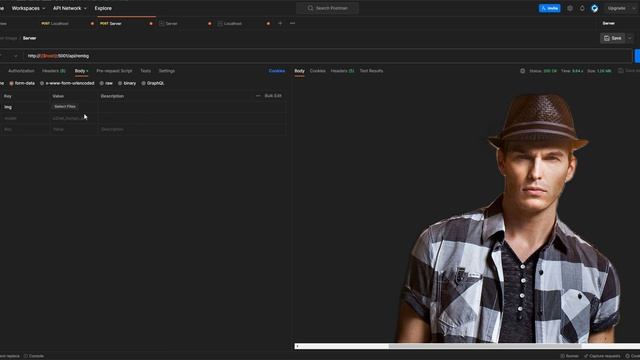
Task: Select the active POST Server request tab
Action: 111,24
